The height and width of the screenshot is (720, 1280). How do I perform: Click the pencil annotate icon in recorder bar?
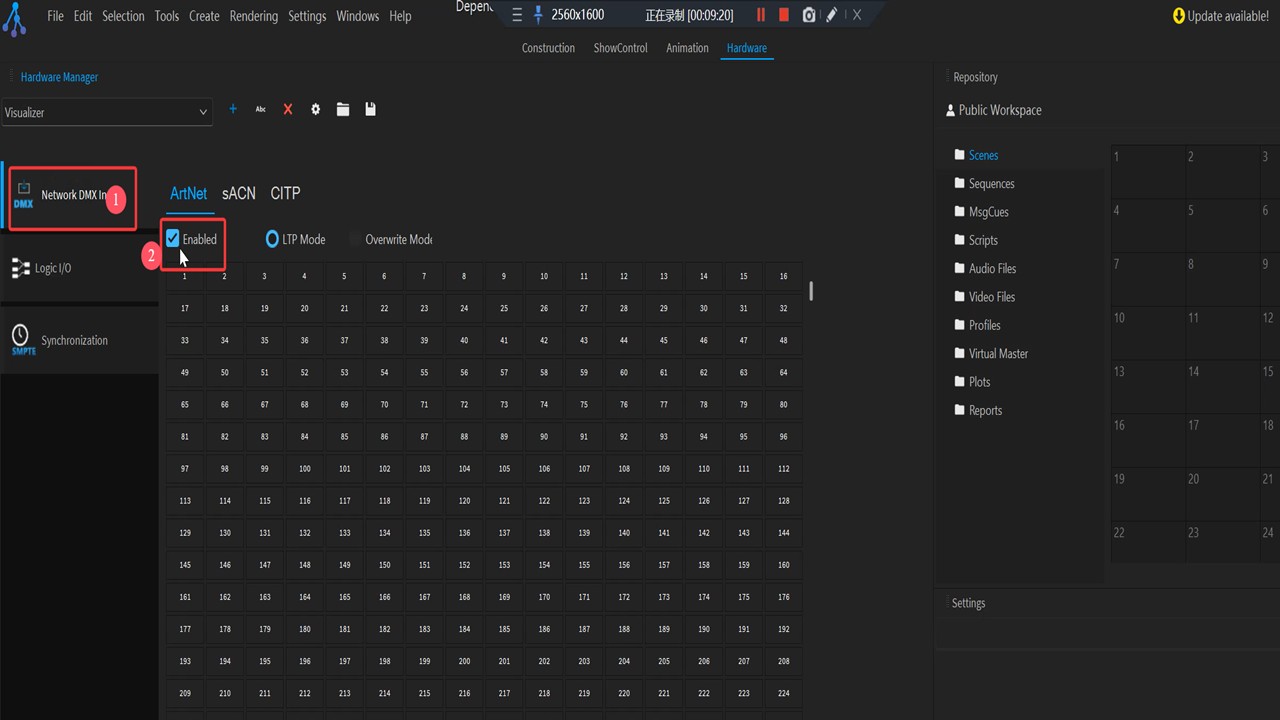coord(831,15)
